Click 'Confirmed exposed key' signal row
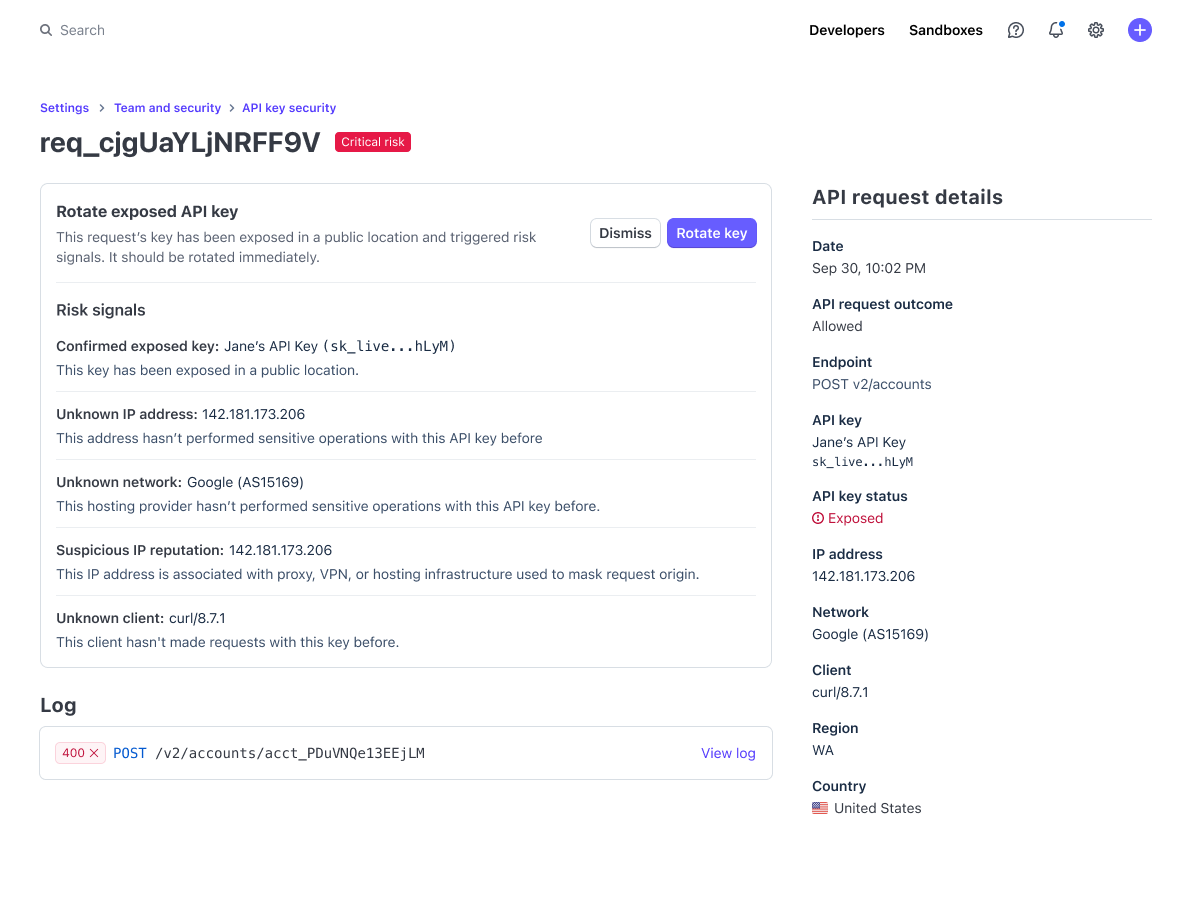 click(406, 358)
